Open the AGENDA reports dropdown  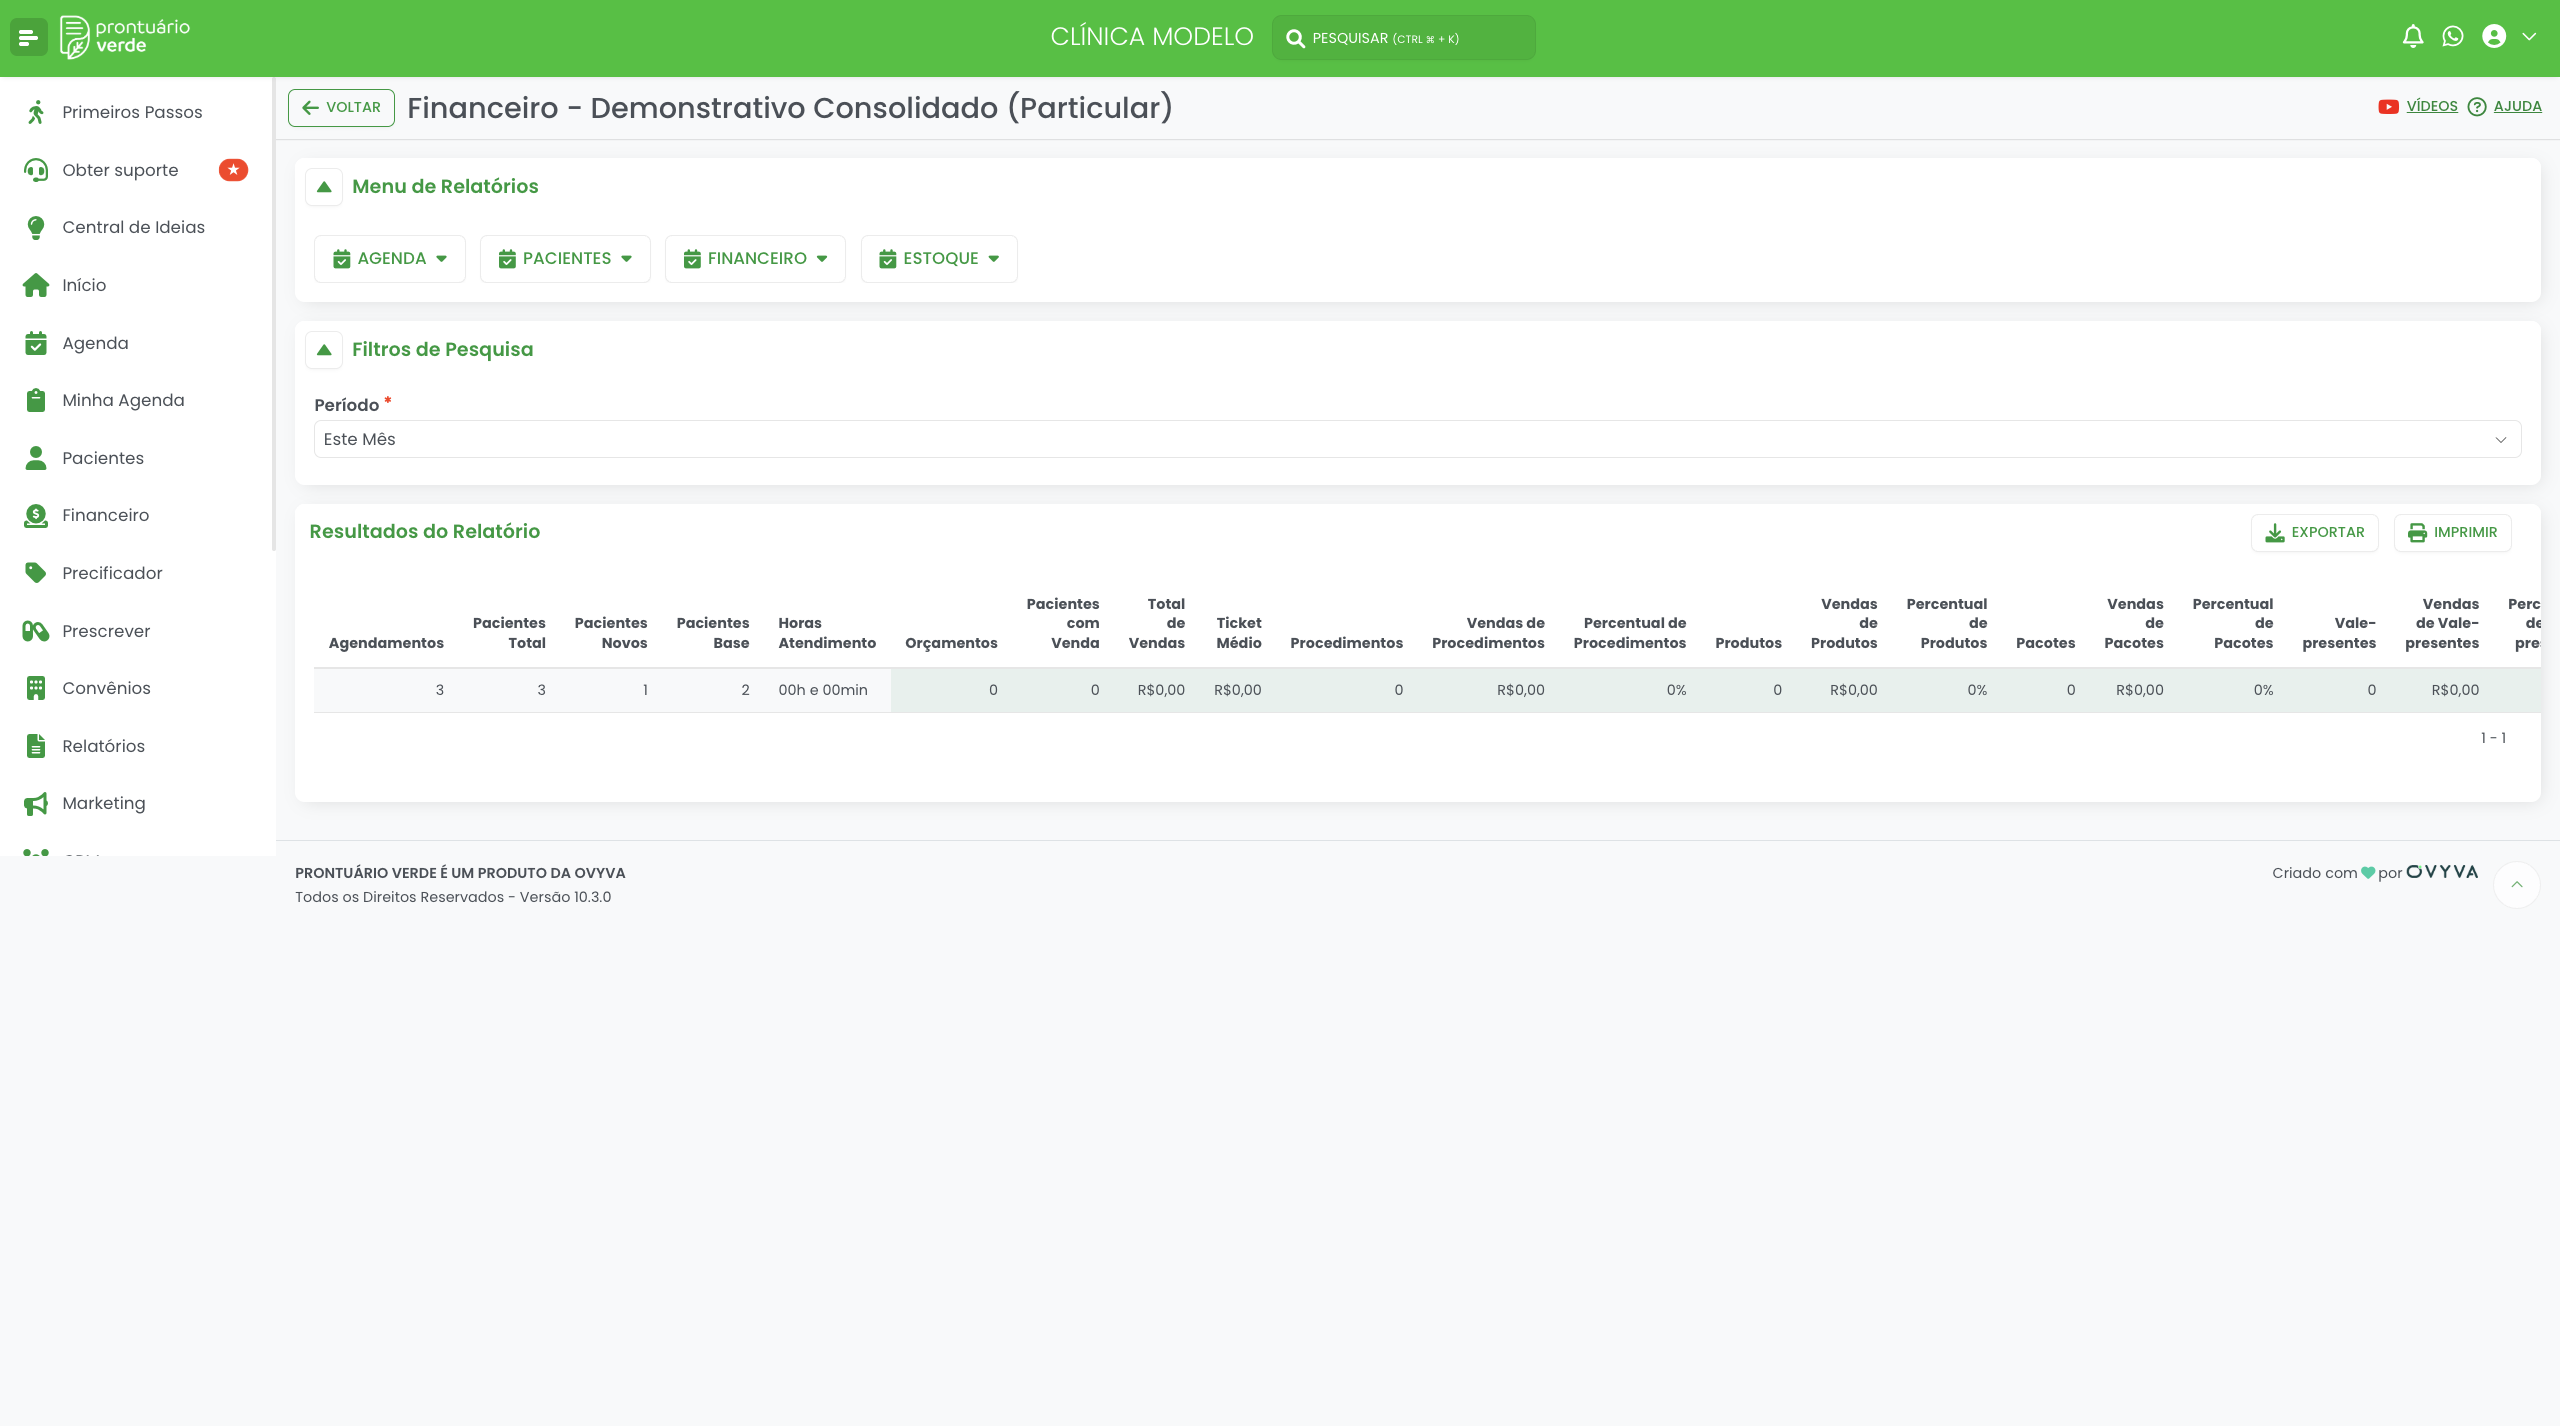point(390,259)
